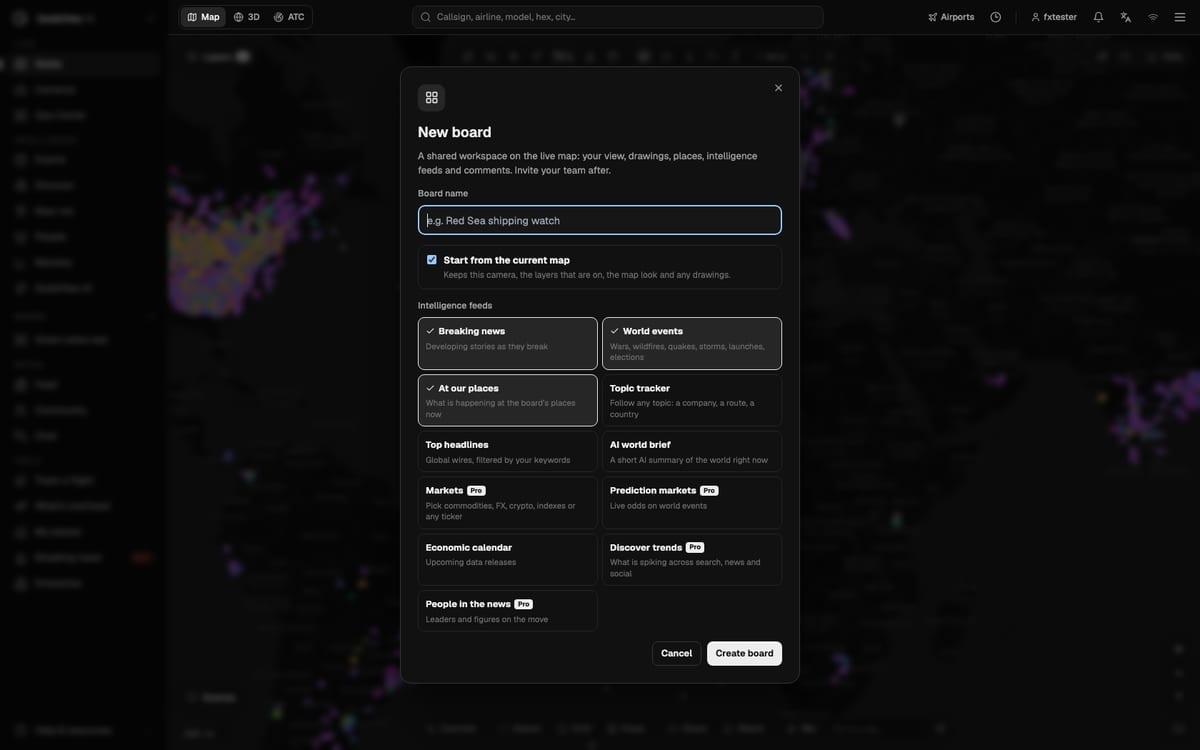Click the board grid icon above New board

432,97
